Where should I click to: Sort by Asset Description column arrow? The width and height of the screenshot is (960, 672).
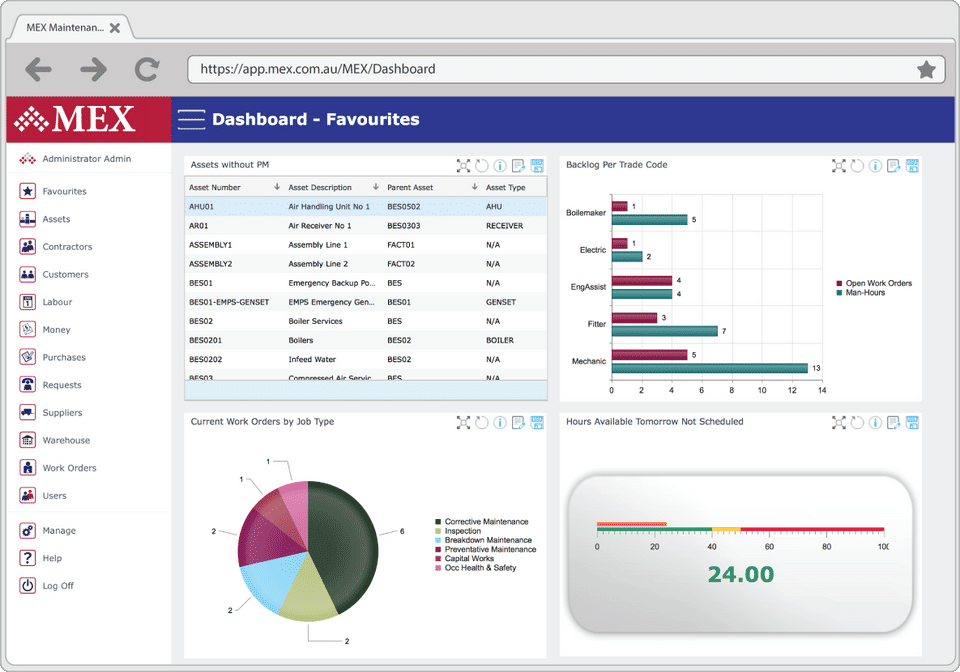(376, 187)
